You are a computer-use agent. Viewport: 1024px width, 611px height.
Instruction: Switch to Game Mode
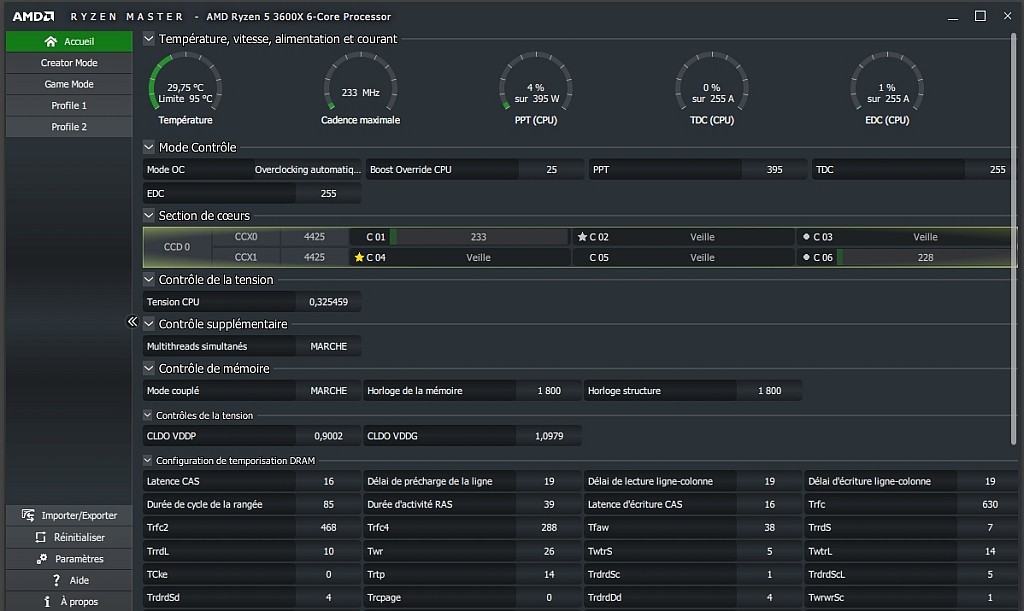tap(69, 84)
